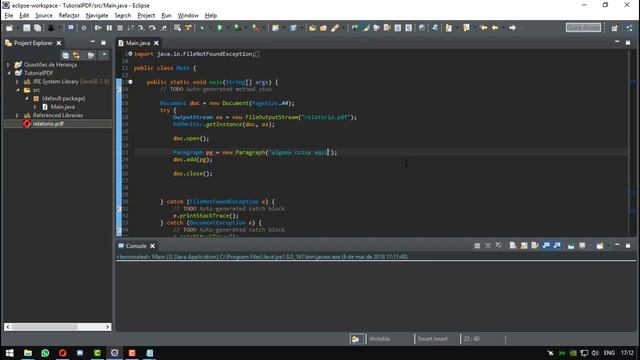Close the Main.java editor tab
This screenshot has height=360, width=640.
coord(156,43)
